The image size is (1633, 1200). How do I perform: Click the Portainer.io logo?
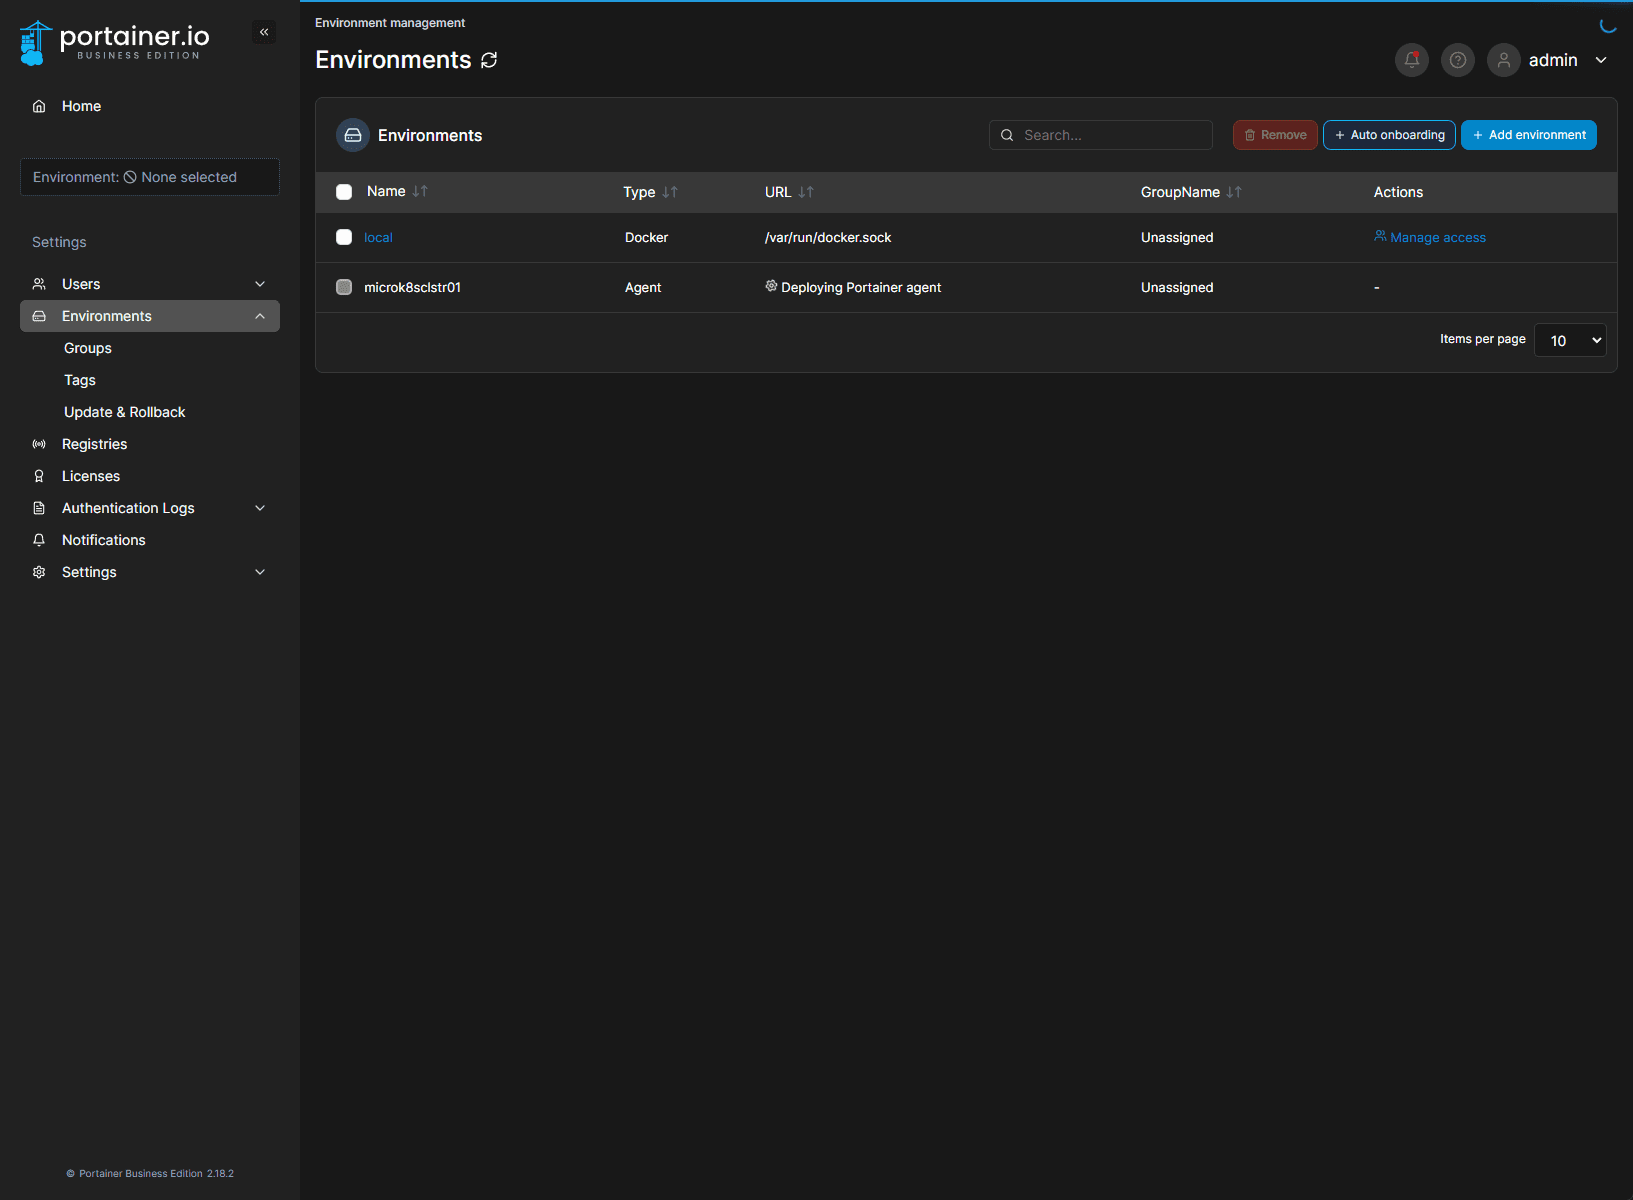point(115,42)
